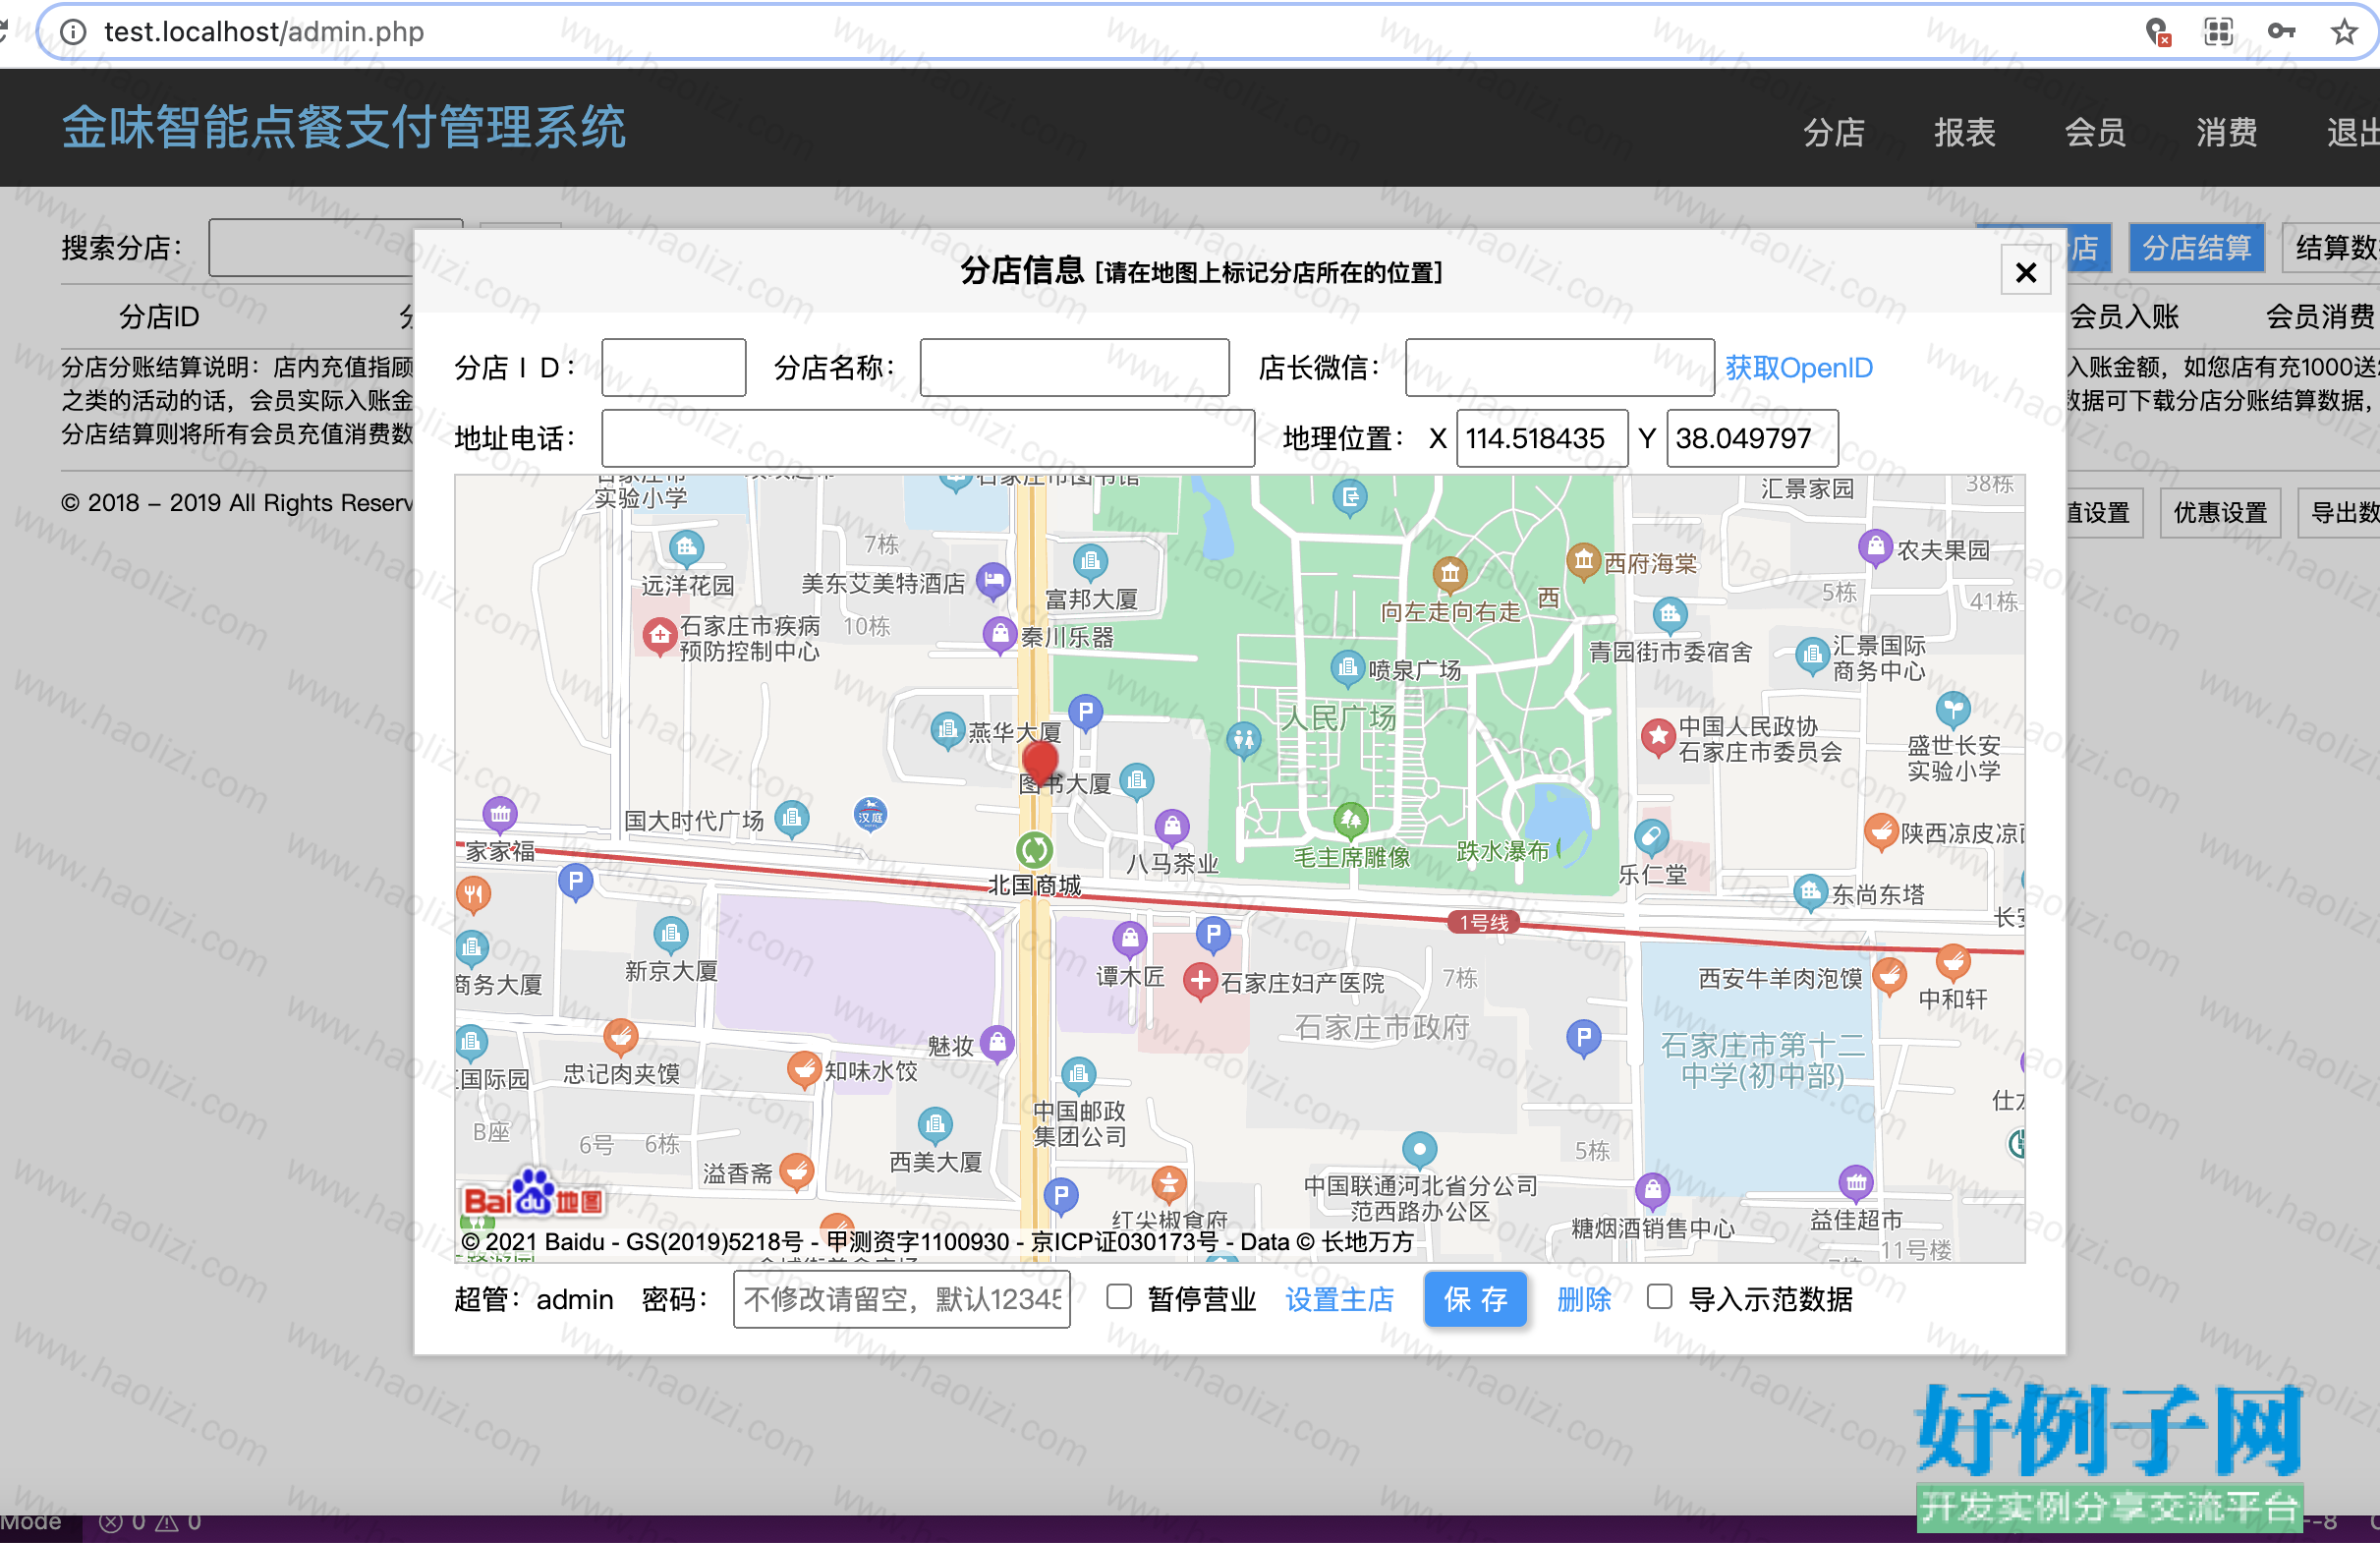Screen dimensions: 2380x1543
Task: Click the 毛主席雕像 park icon
Action: tap(1351, 821)
